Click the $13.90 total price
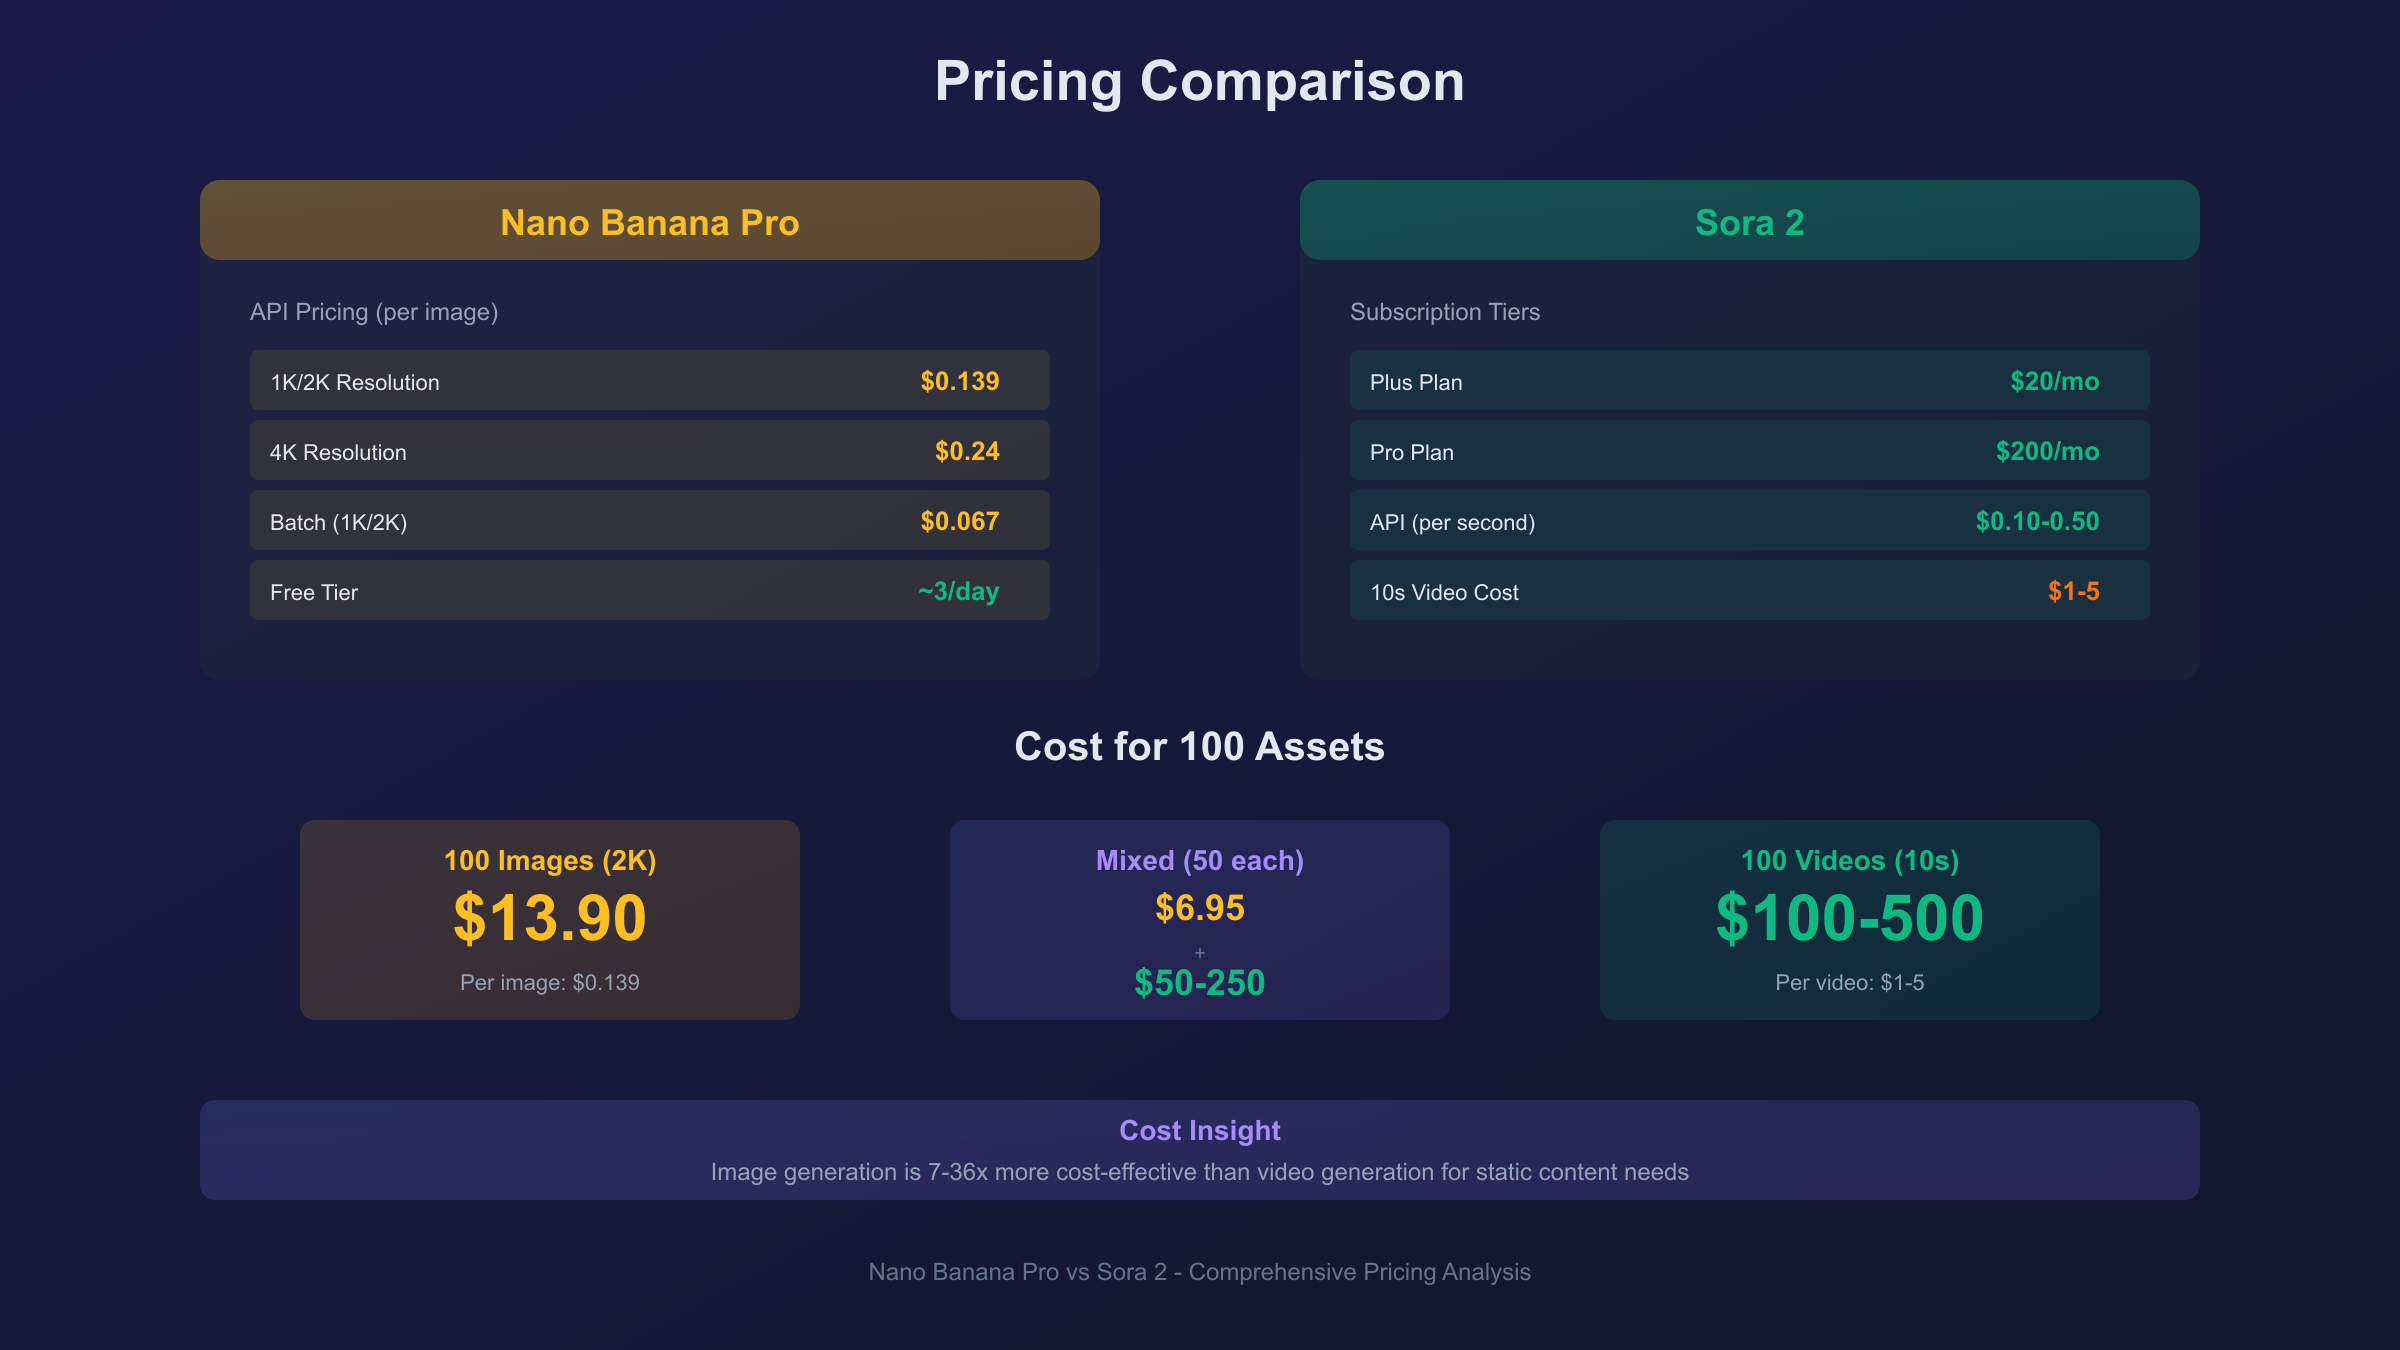Viewport: 2400px width, 1350px height. 550,918
